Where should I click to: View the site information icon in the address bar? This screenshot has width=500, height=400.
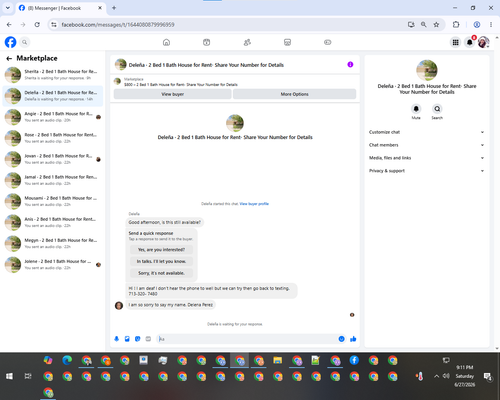coord(54,25)
